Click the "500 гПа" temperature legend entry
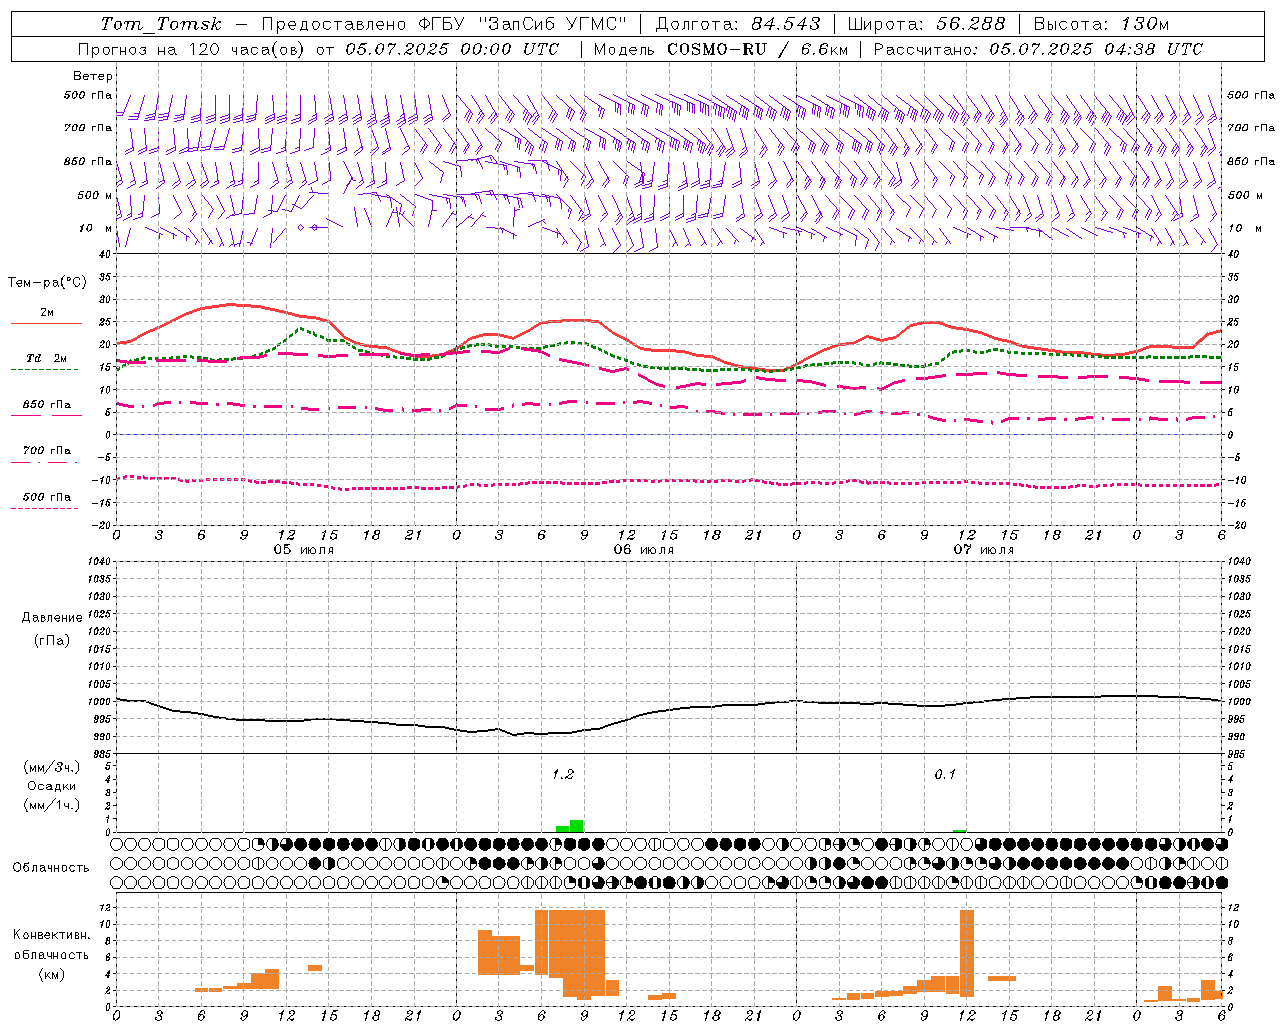The width and height of the screenshot is (1280, 1024). [47, 497]
